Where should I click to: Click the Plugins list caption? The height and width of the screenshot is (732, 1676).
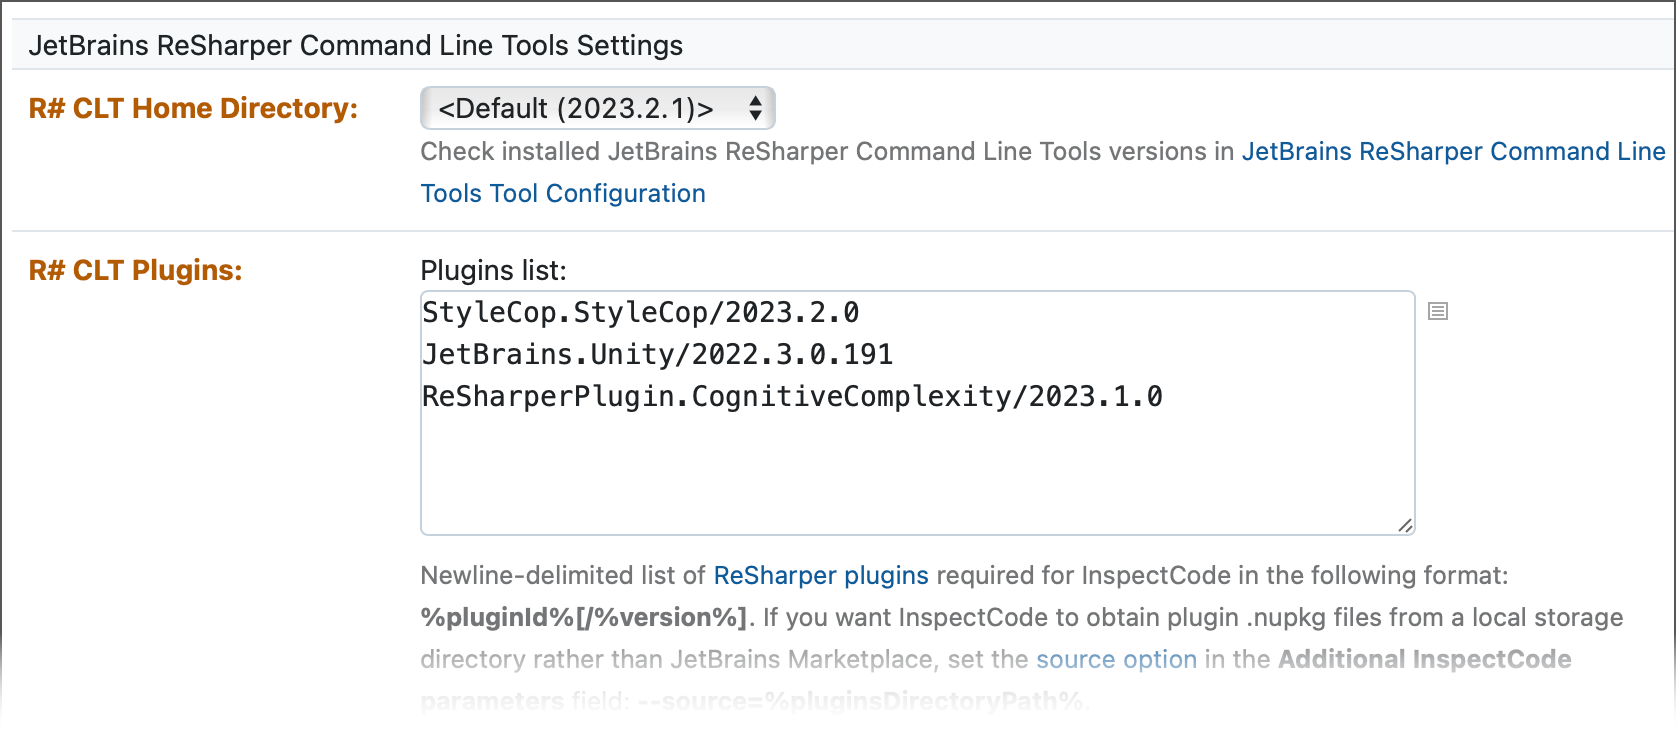tap(493, 271)
